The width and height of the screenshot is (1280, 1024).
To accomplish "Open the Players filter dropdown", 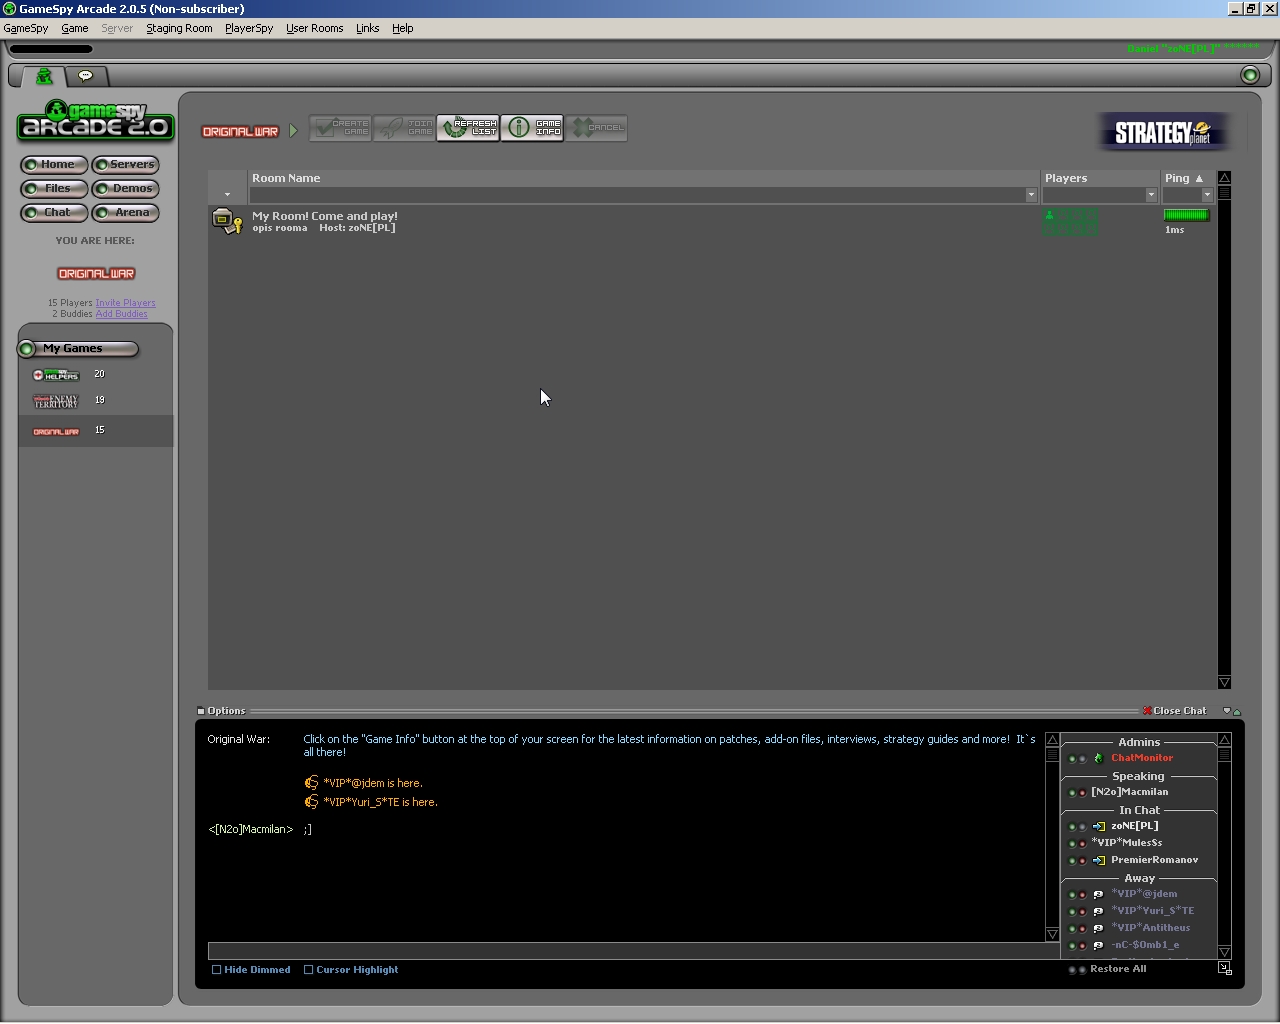I will coord(1151,195).
